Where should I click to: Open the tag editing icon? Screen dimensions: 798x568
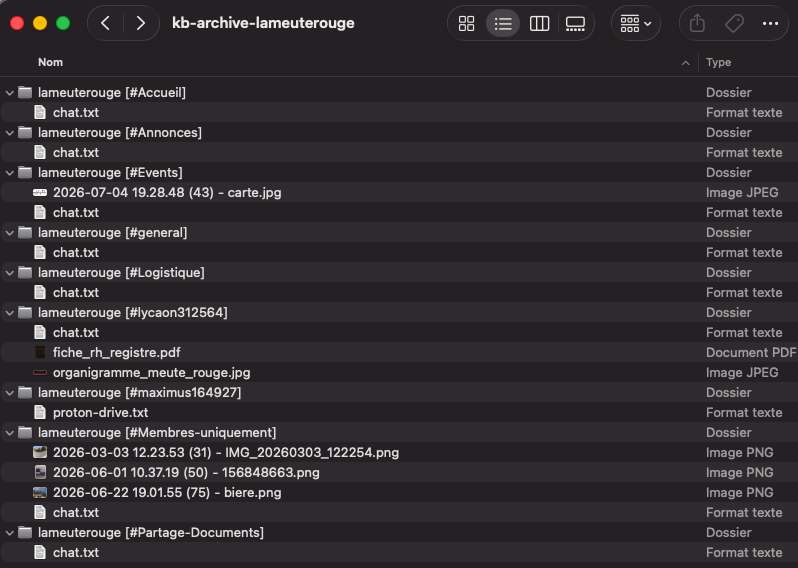[734, 23]
